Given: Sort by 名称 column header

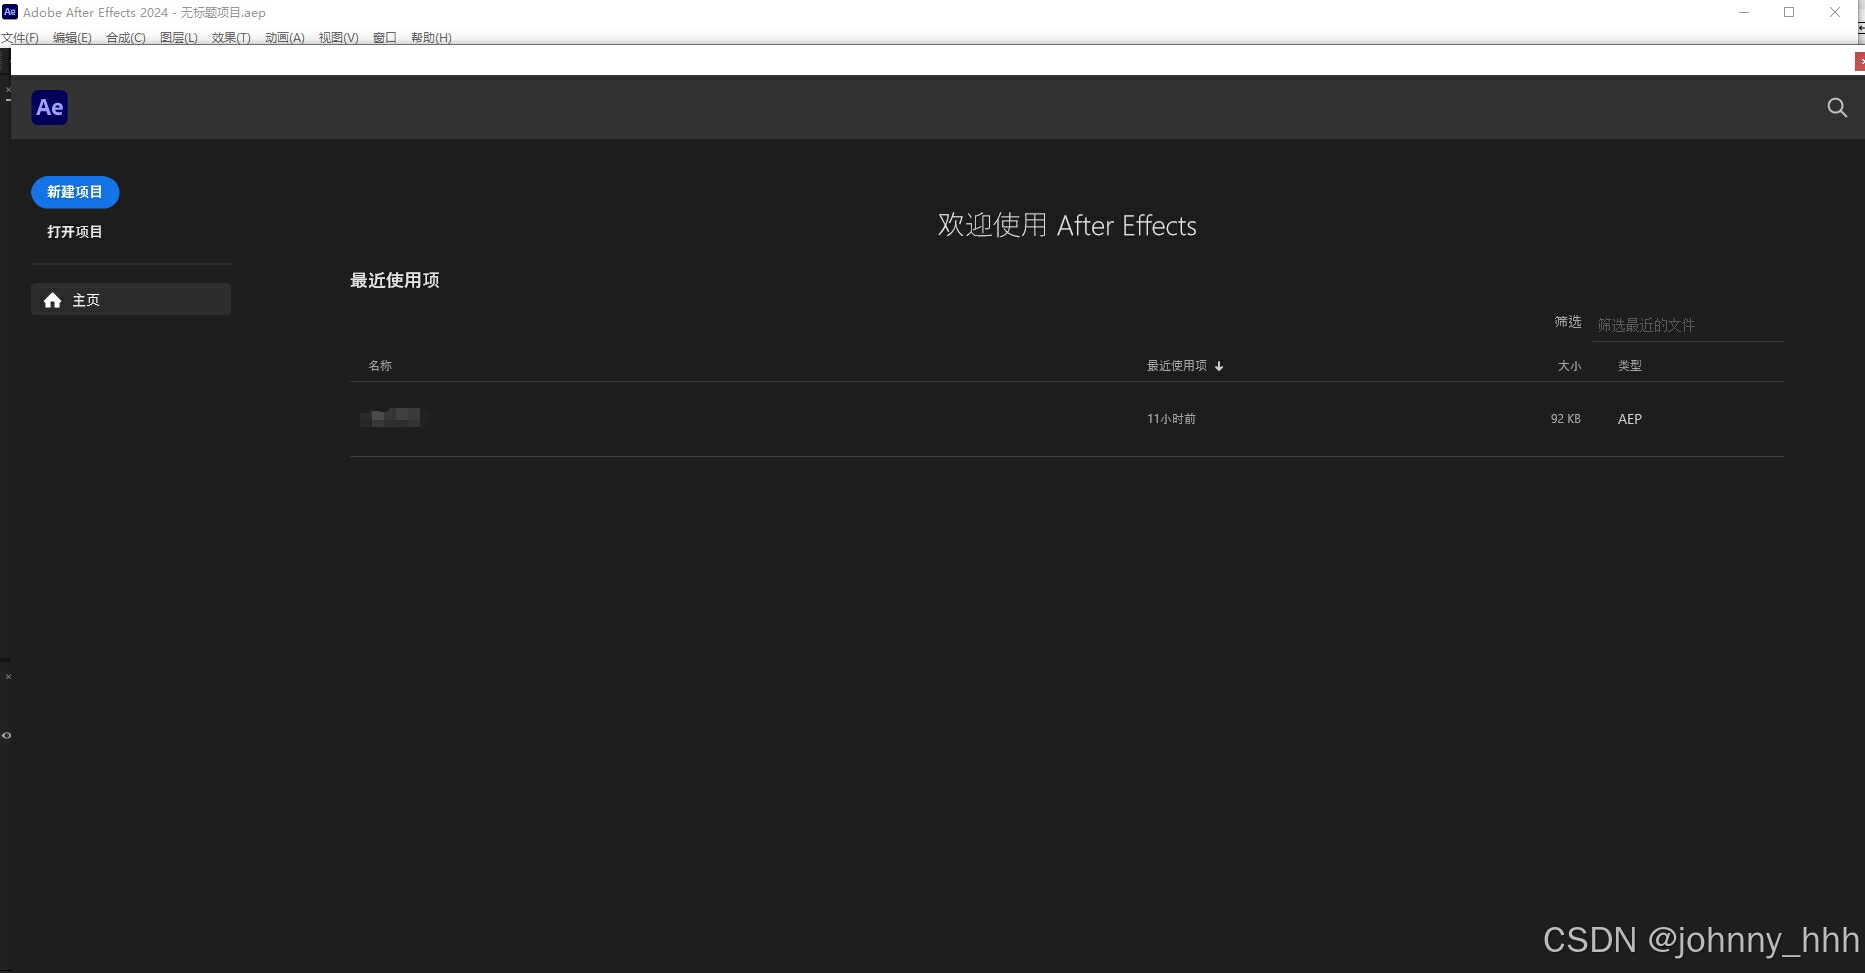Looking at the screenshot, I should tap(380, 366).
